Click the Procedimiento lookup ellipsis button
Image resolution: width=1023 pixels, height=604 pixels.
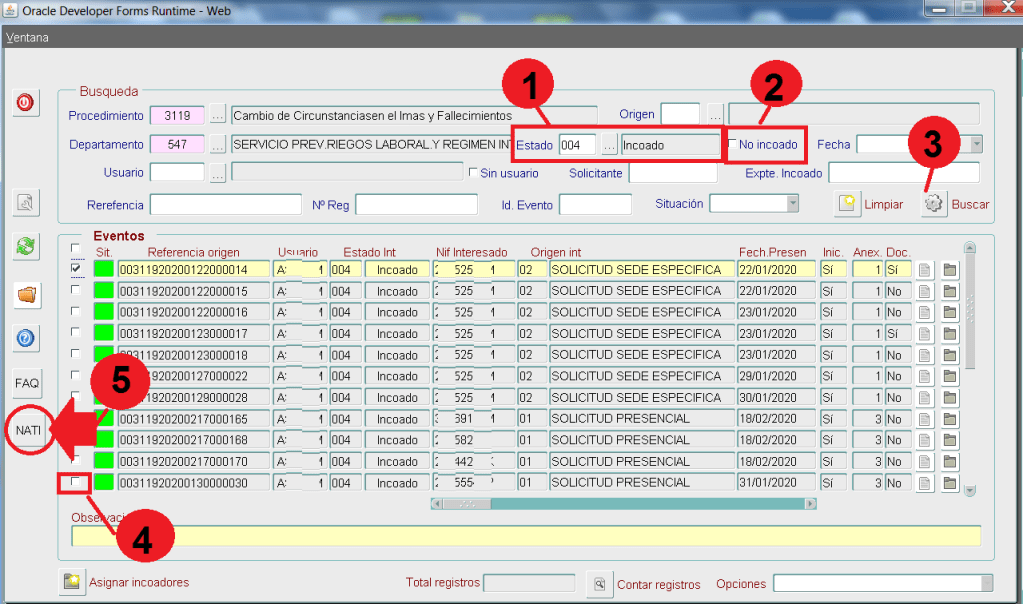tap(217, 115)
